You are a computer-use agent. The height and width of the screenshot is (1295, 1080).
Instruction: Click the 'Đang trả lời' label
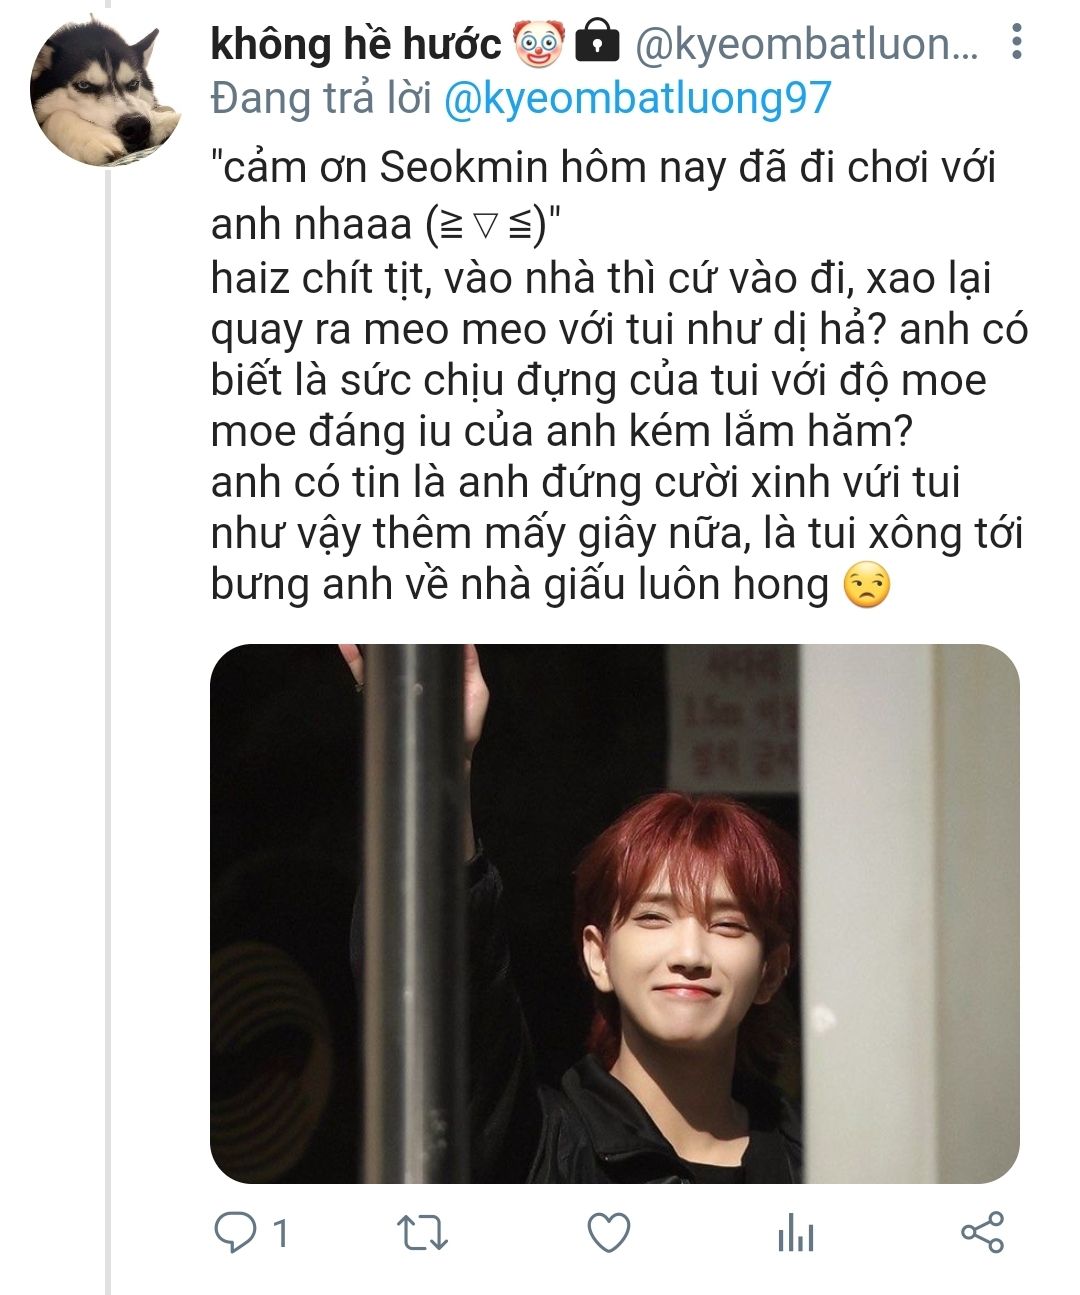(322, 98)
